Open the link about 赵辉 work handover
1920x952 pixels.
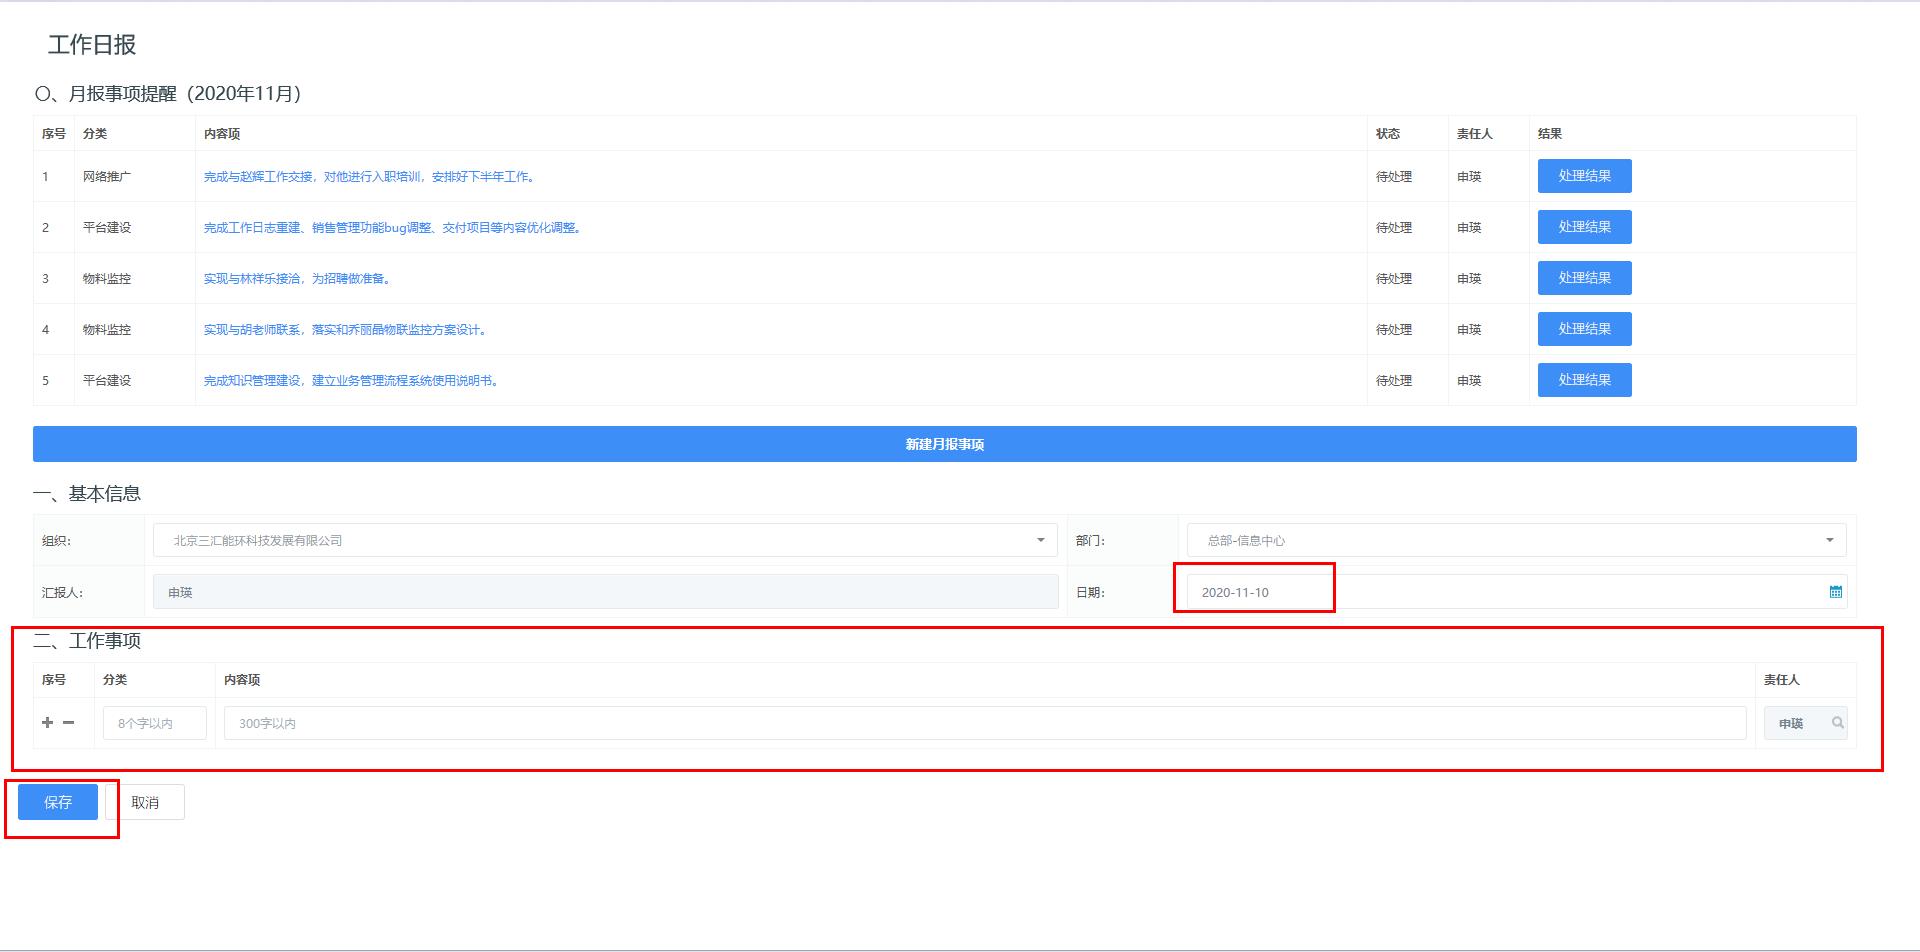tap(370, 177)
